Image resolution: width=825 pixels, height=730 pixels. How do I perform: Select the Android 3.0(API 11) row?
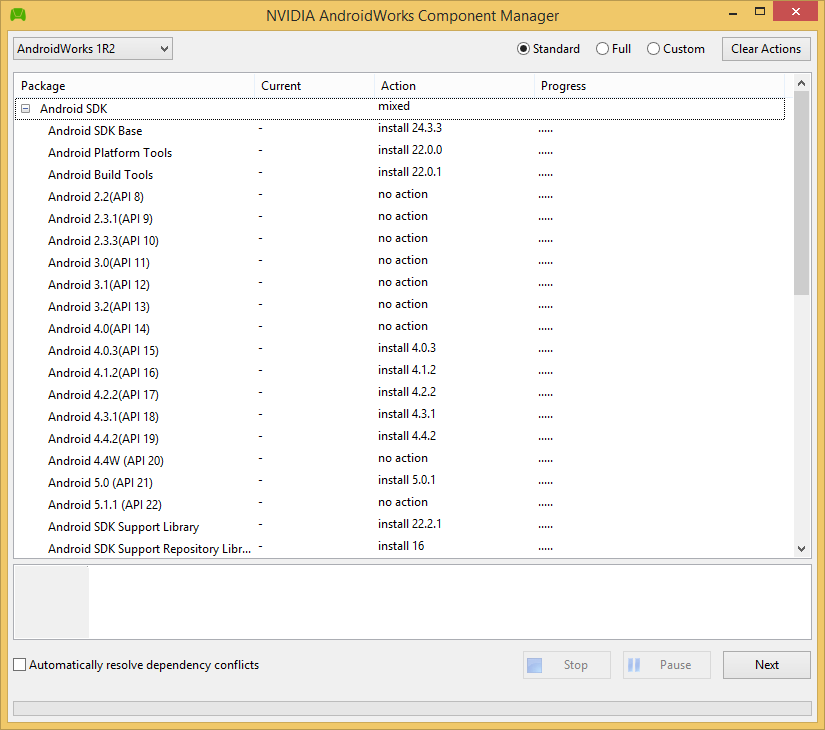point(400,263)
